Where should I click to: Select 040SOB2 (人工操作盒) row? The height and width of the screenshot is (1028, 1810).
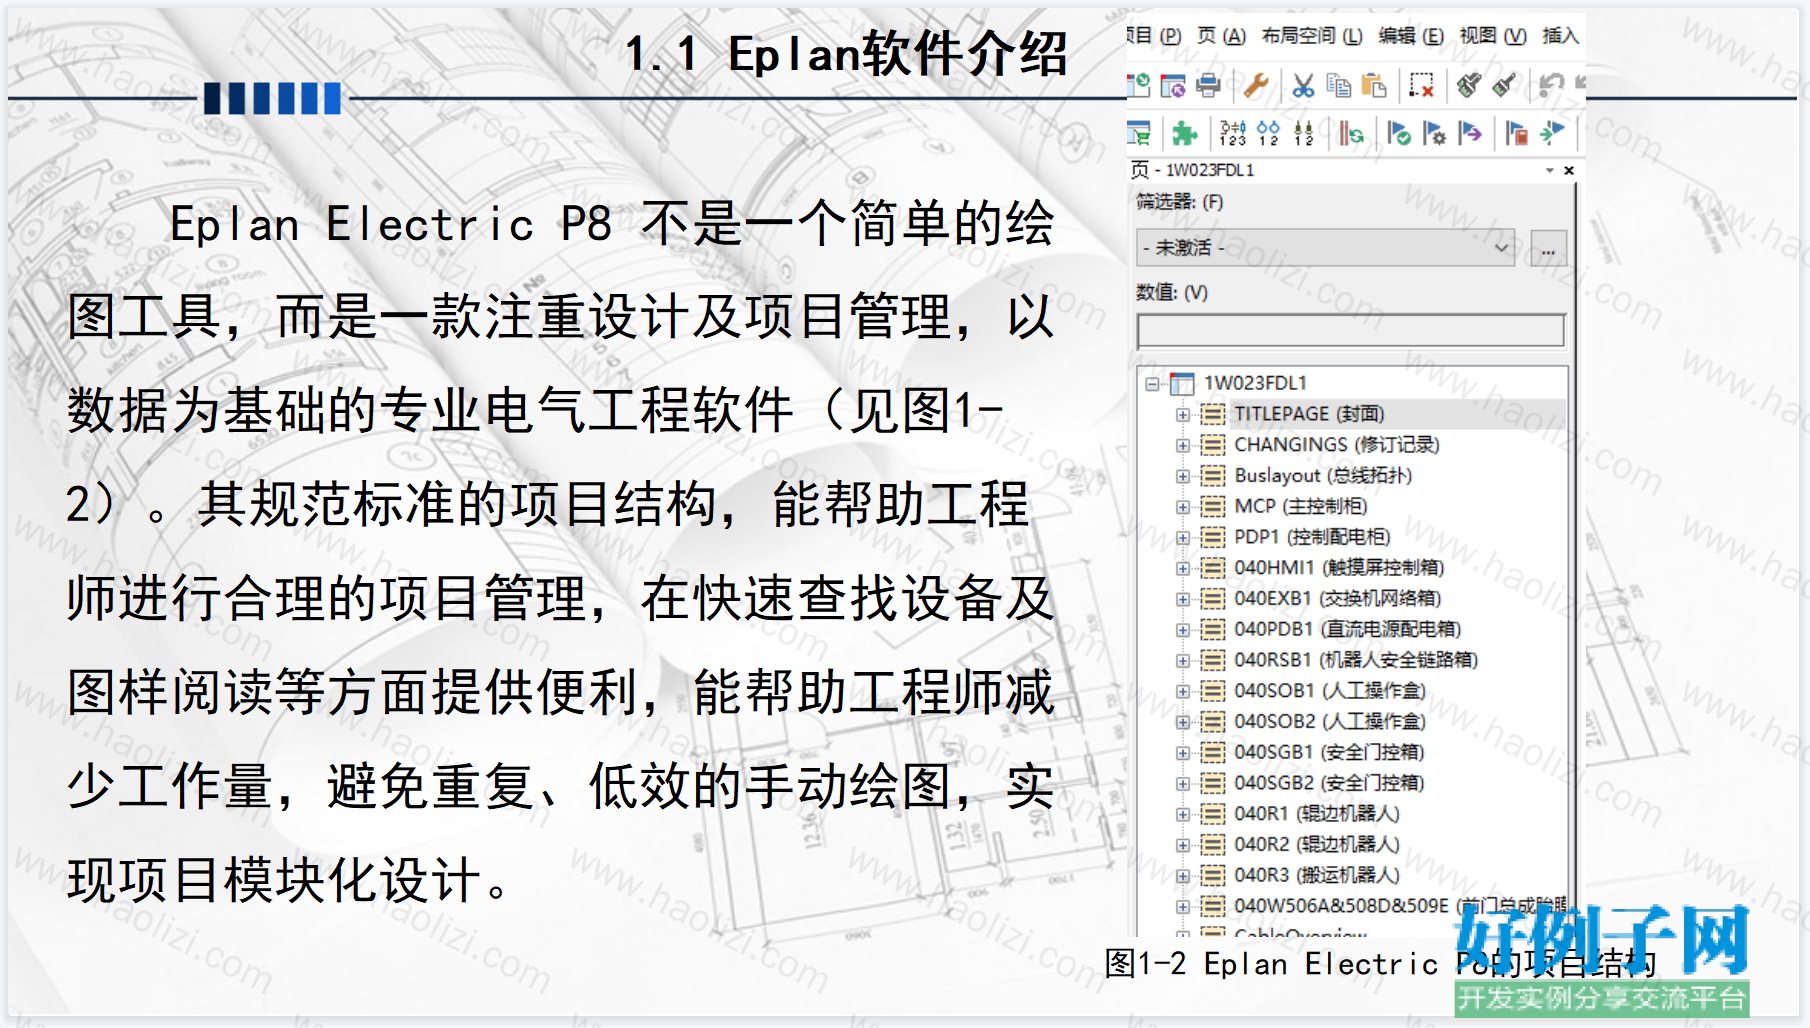[x=1330, y=721]
